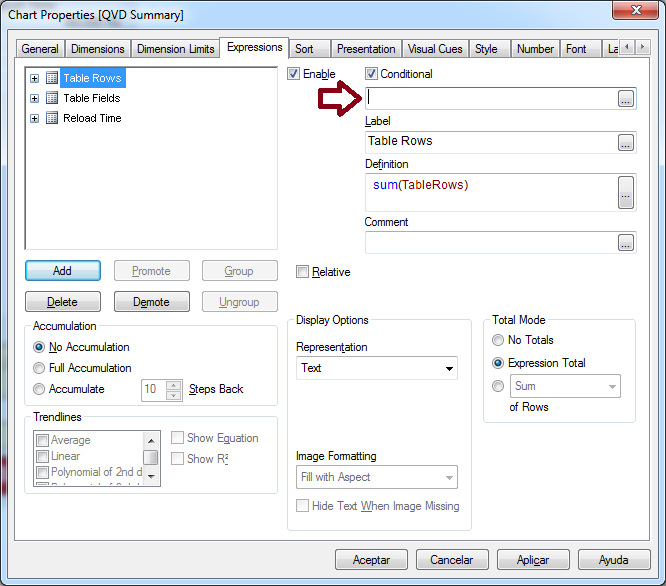The height and width of the screenshot is (586, 666).
Task: Select Expression Total radio button
Action: (x=498, y=363)
